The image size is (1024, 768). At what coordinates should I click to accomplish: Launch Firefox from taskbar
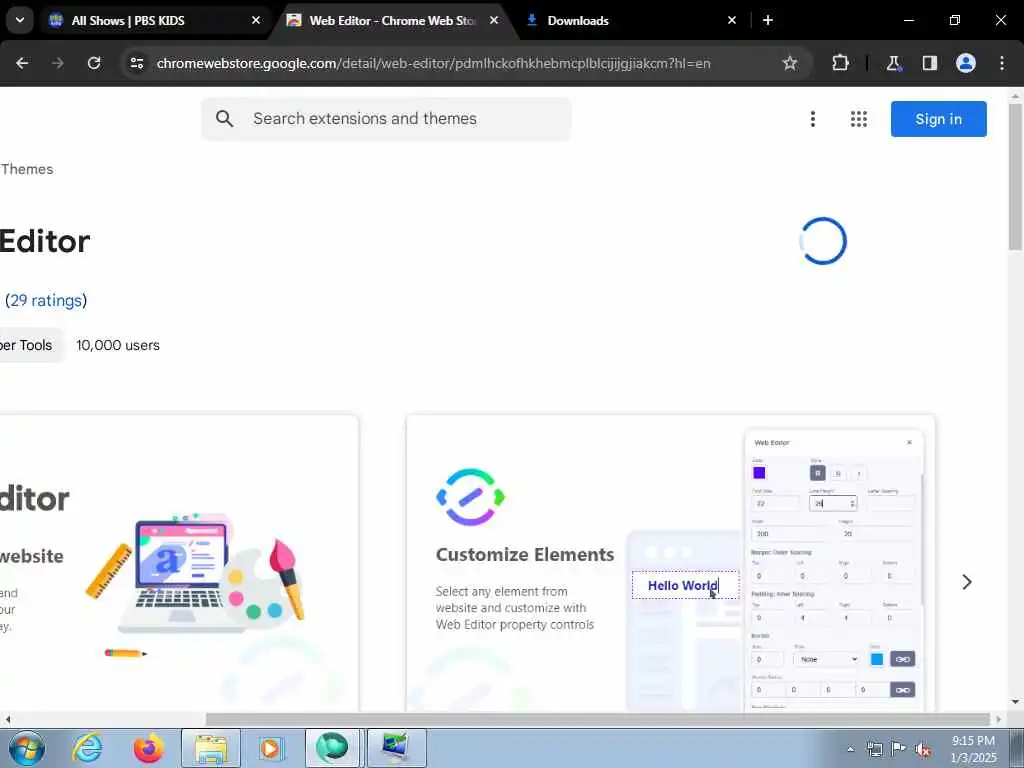coord(149,748)
